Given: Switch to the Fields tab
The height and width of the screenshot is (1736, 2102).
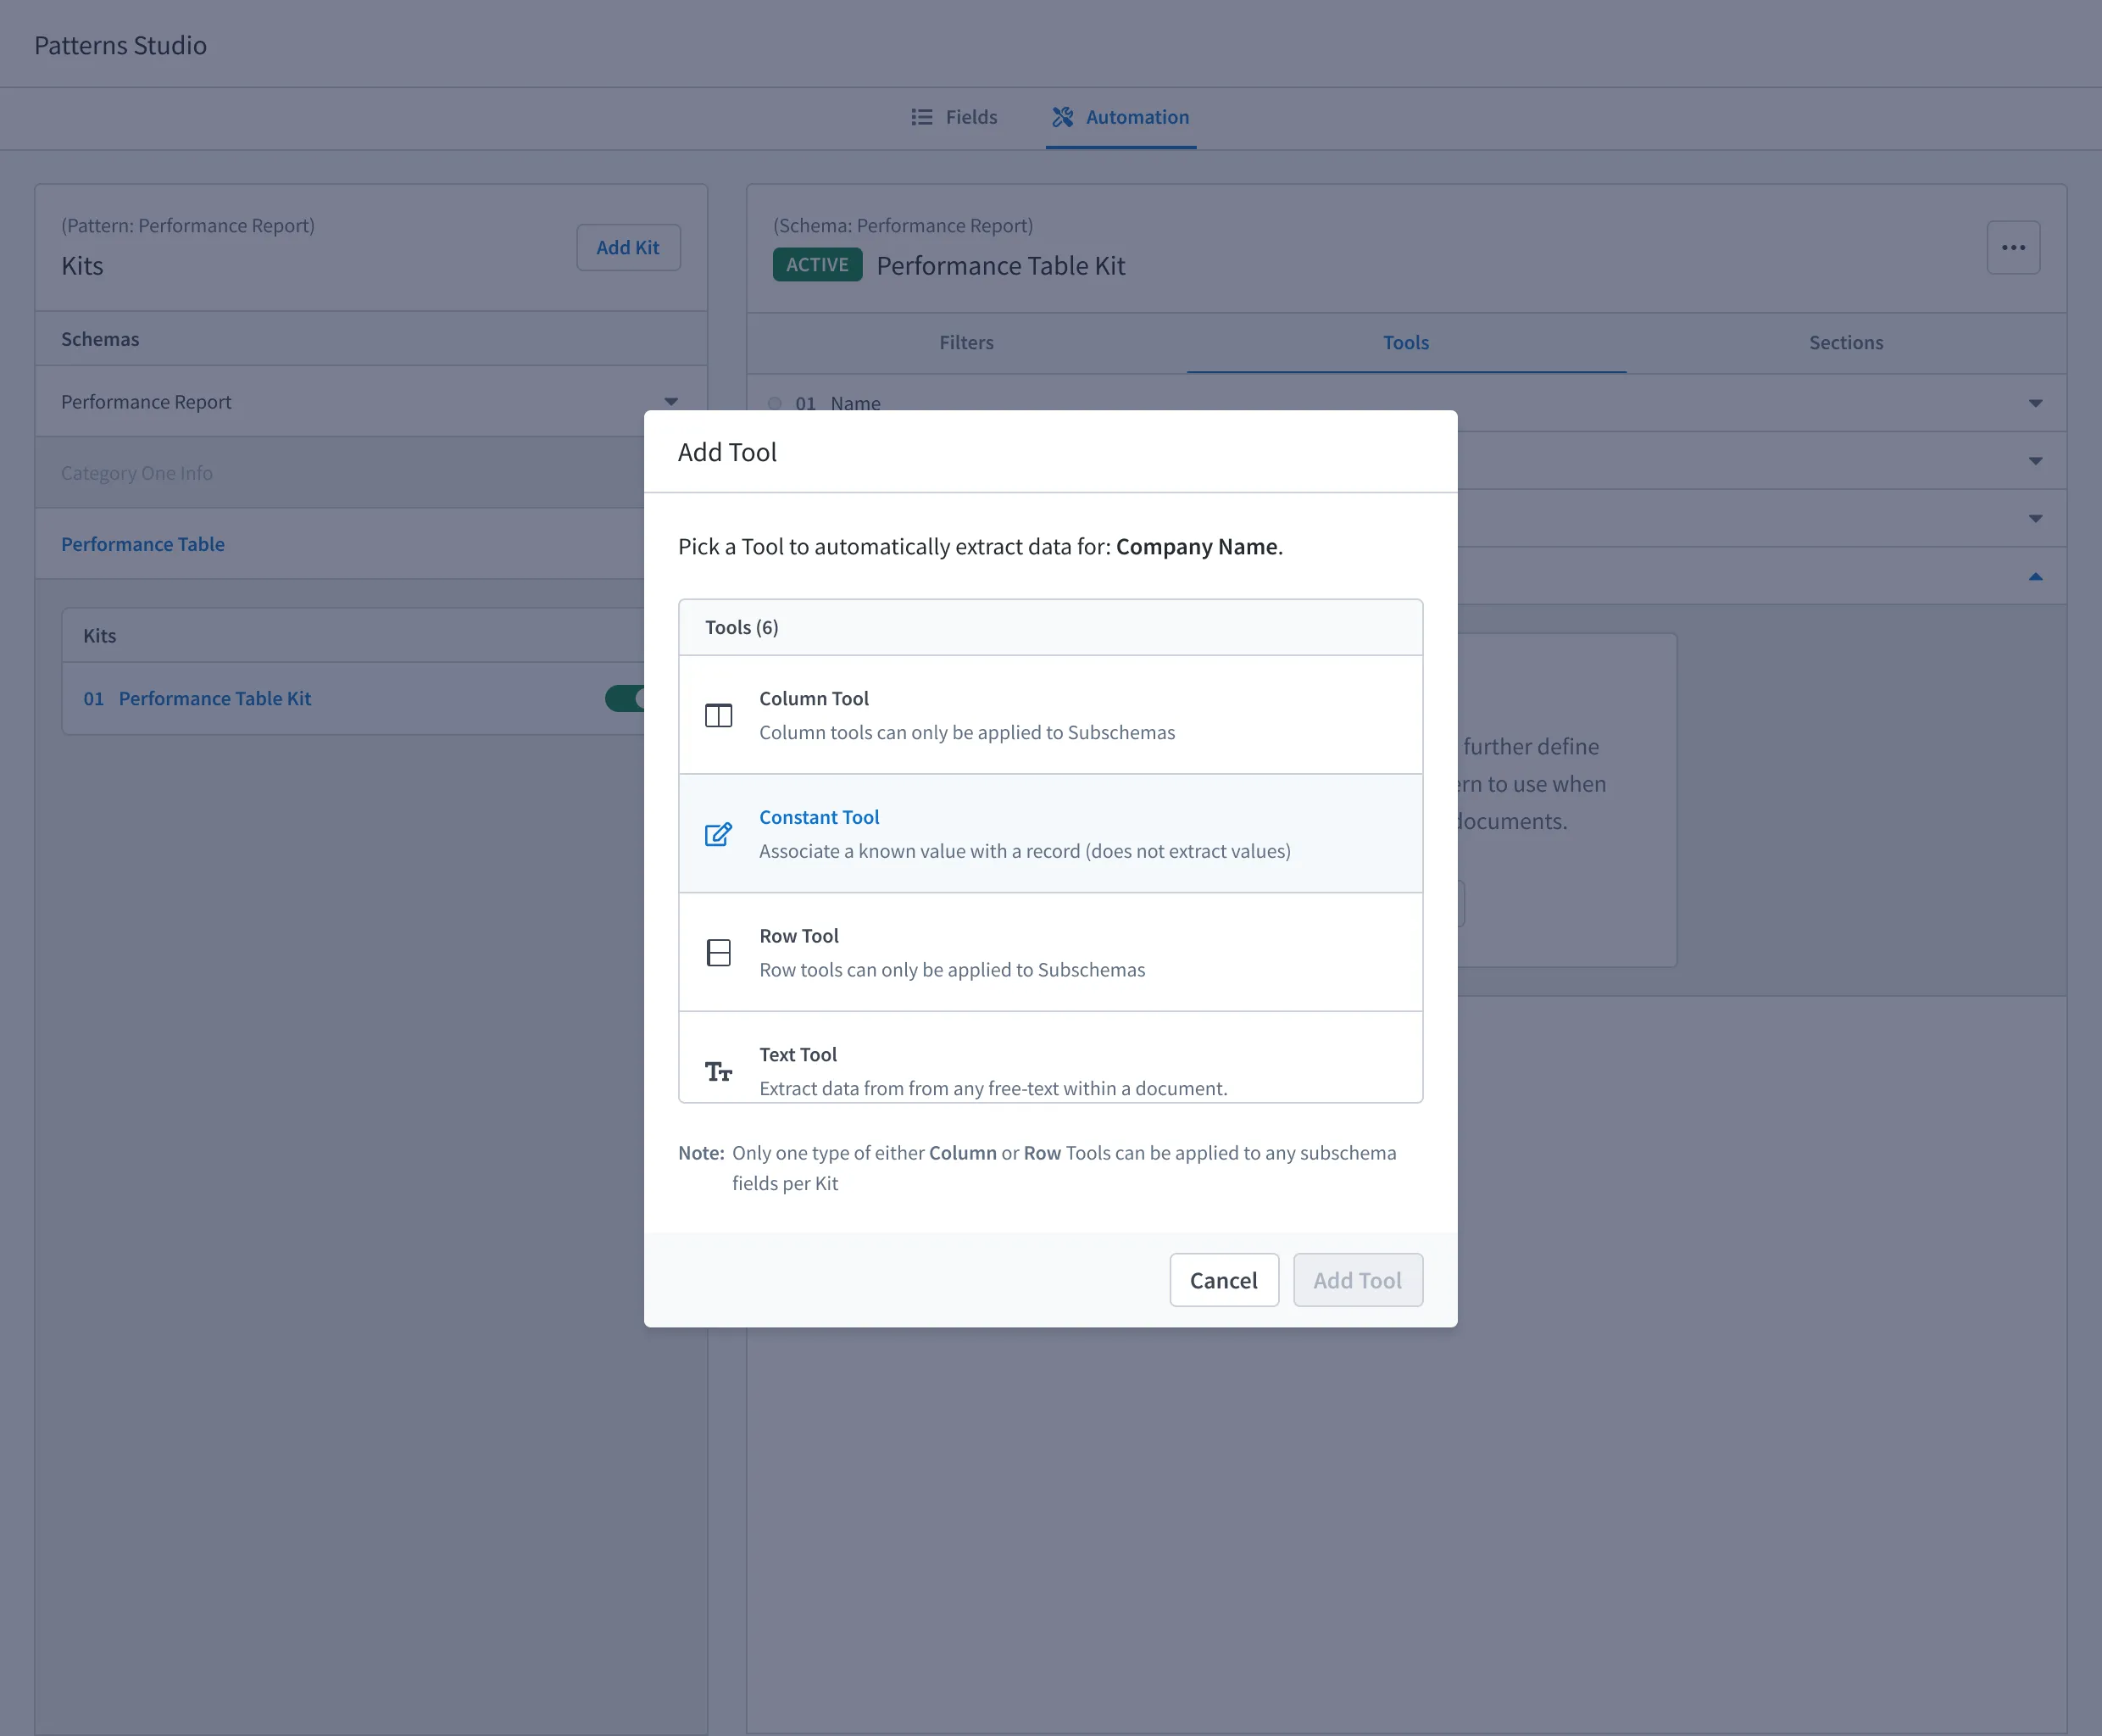Looking at the screenshot, I should tap(954, 117).
